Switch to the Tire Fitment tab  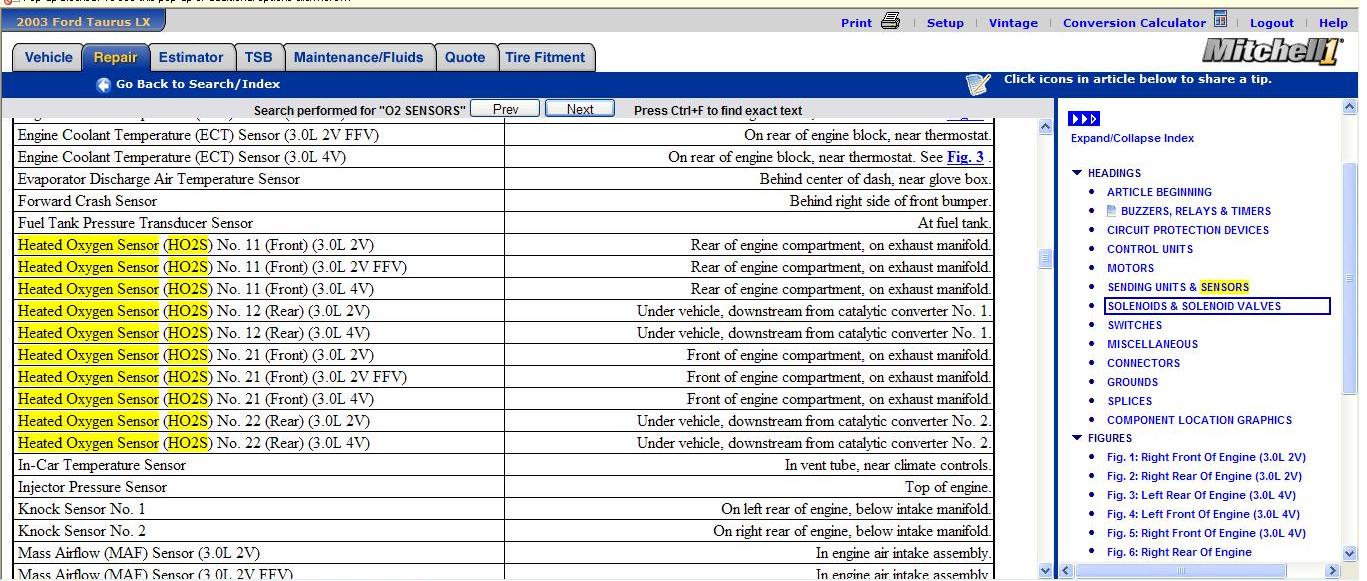coord(545,57)
